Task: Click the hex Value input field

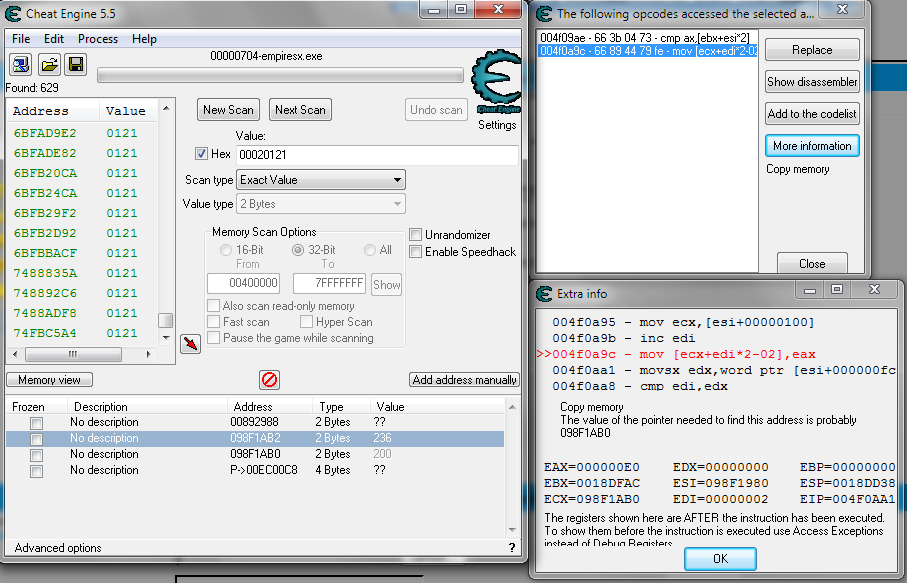Action: click(376, 155)
